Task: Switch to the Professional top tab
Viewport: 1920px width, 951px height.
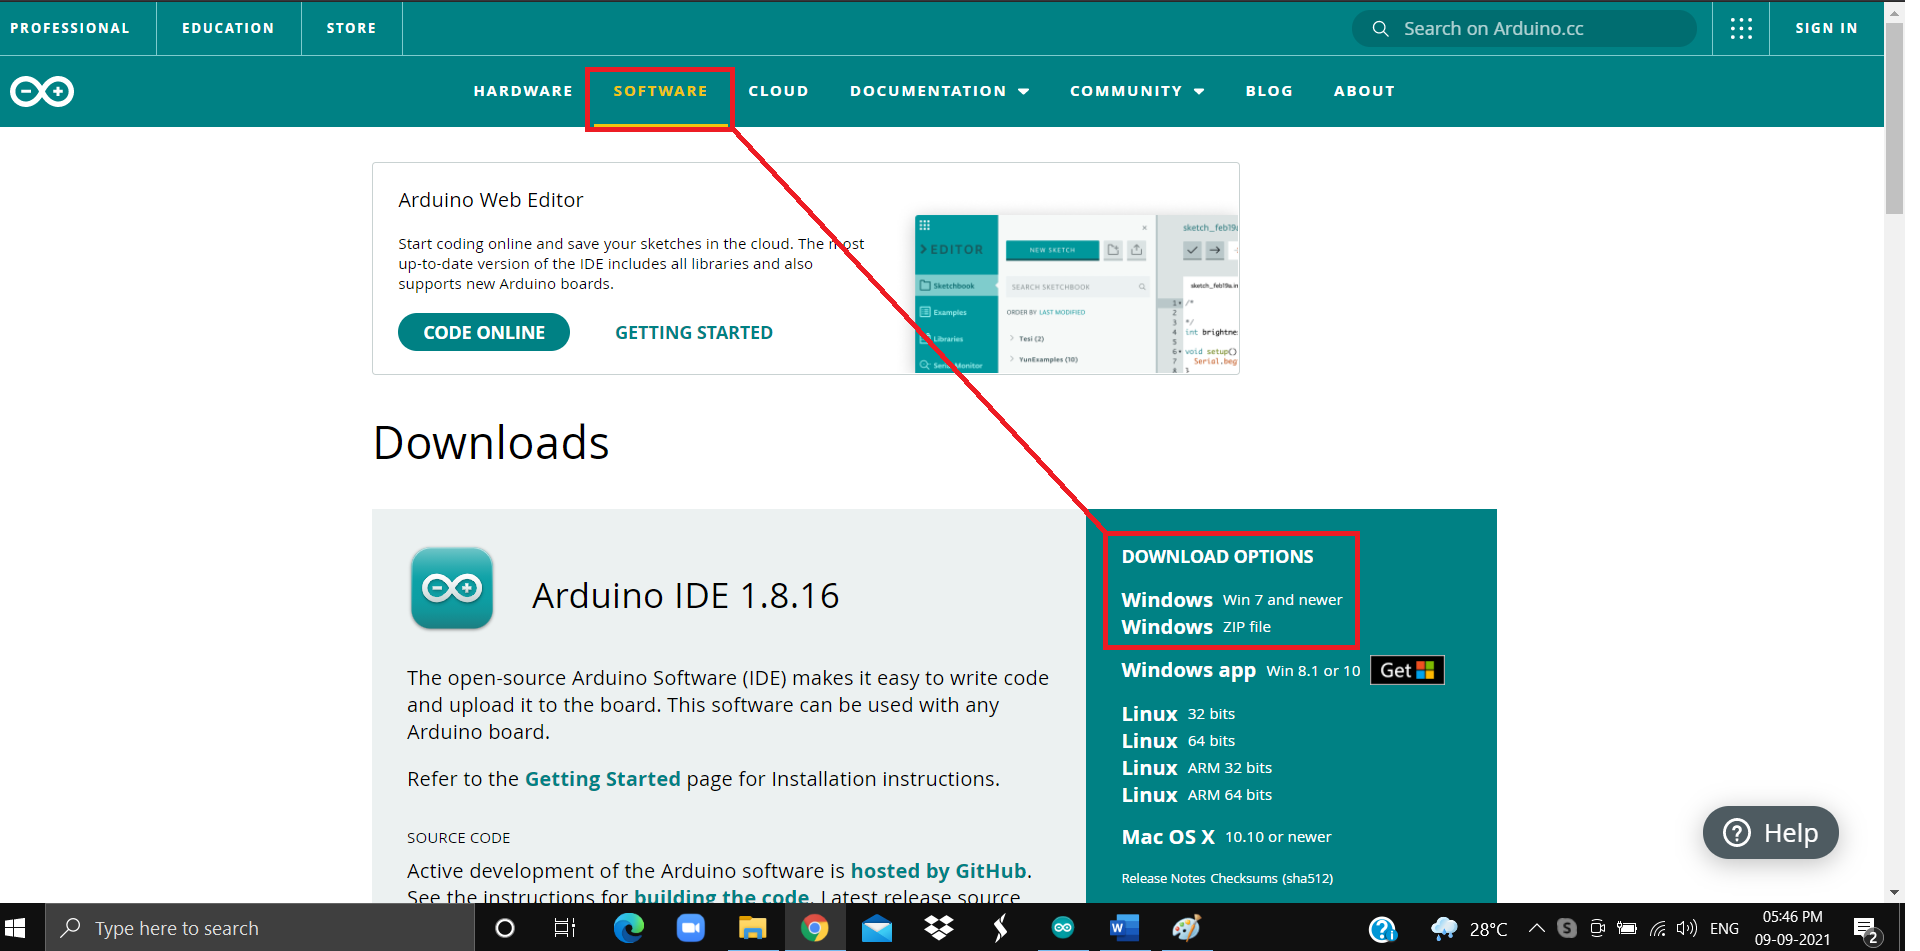Action: pyautogui.click(x=70, y=28)
